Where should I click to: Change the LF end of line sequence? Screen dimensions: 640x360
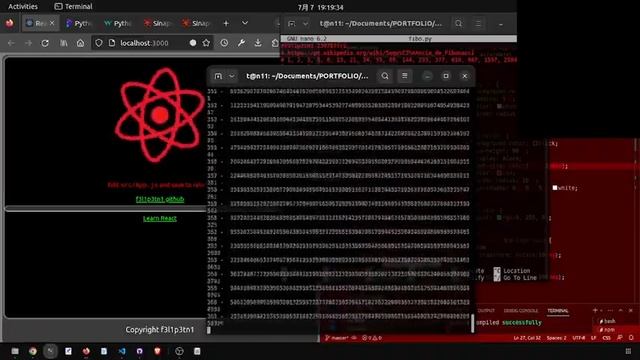pyautogui.click(x=593, y=338)
